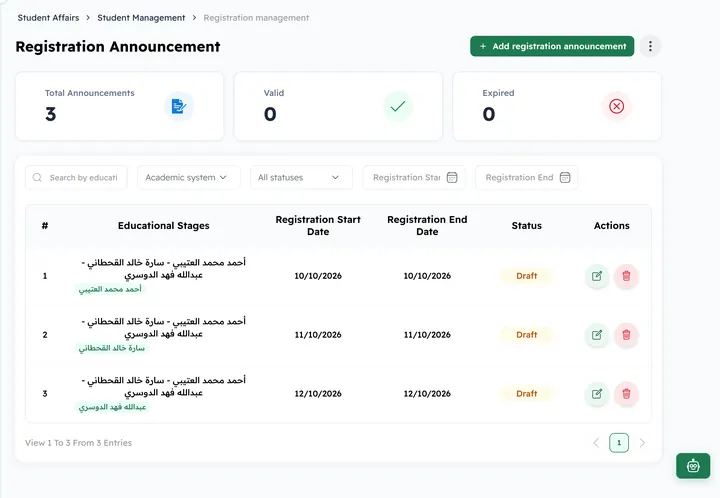
Task: Click the Actions column header
Action: click(x=612, y=225)
